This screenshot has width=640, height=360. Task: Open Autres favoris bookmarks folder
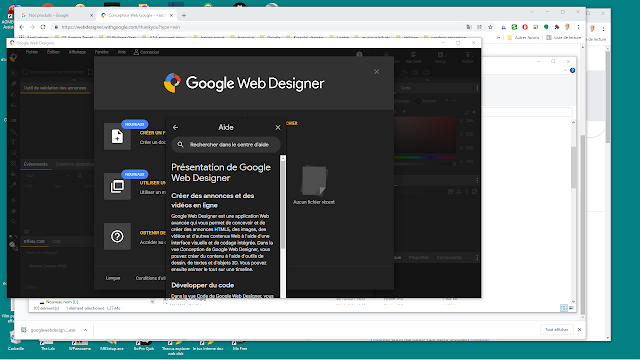[523, 38]
